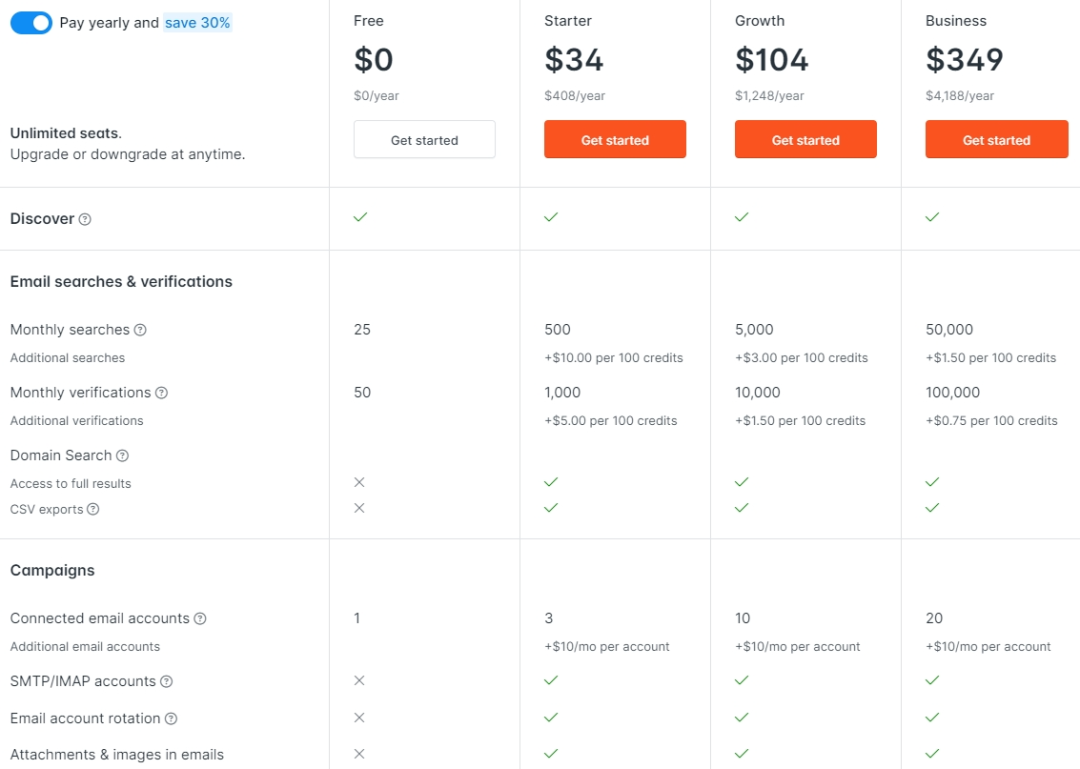Click the help icon next to Discover
Image resolution: width=1080 pixels, height=769 pixels.
[x=85, y=219]
